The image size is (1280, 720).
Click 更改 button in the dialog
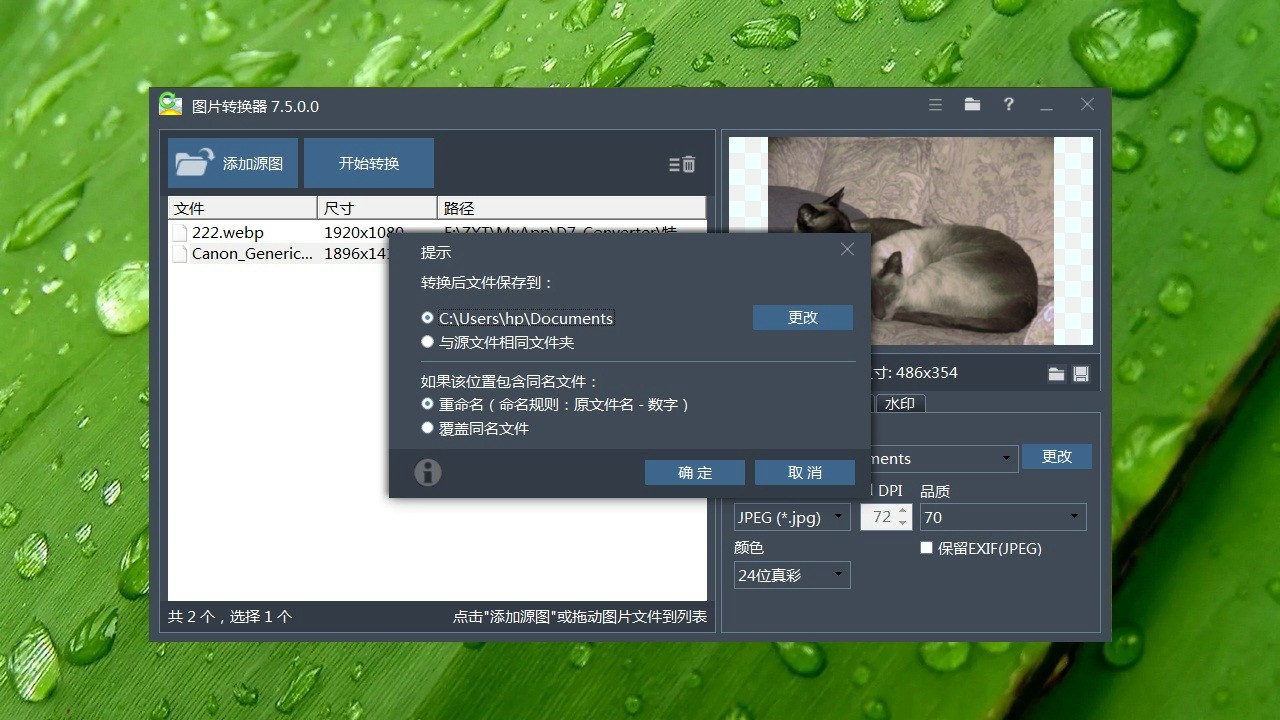pos(803,317)
